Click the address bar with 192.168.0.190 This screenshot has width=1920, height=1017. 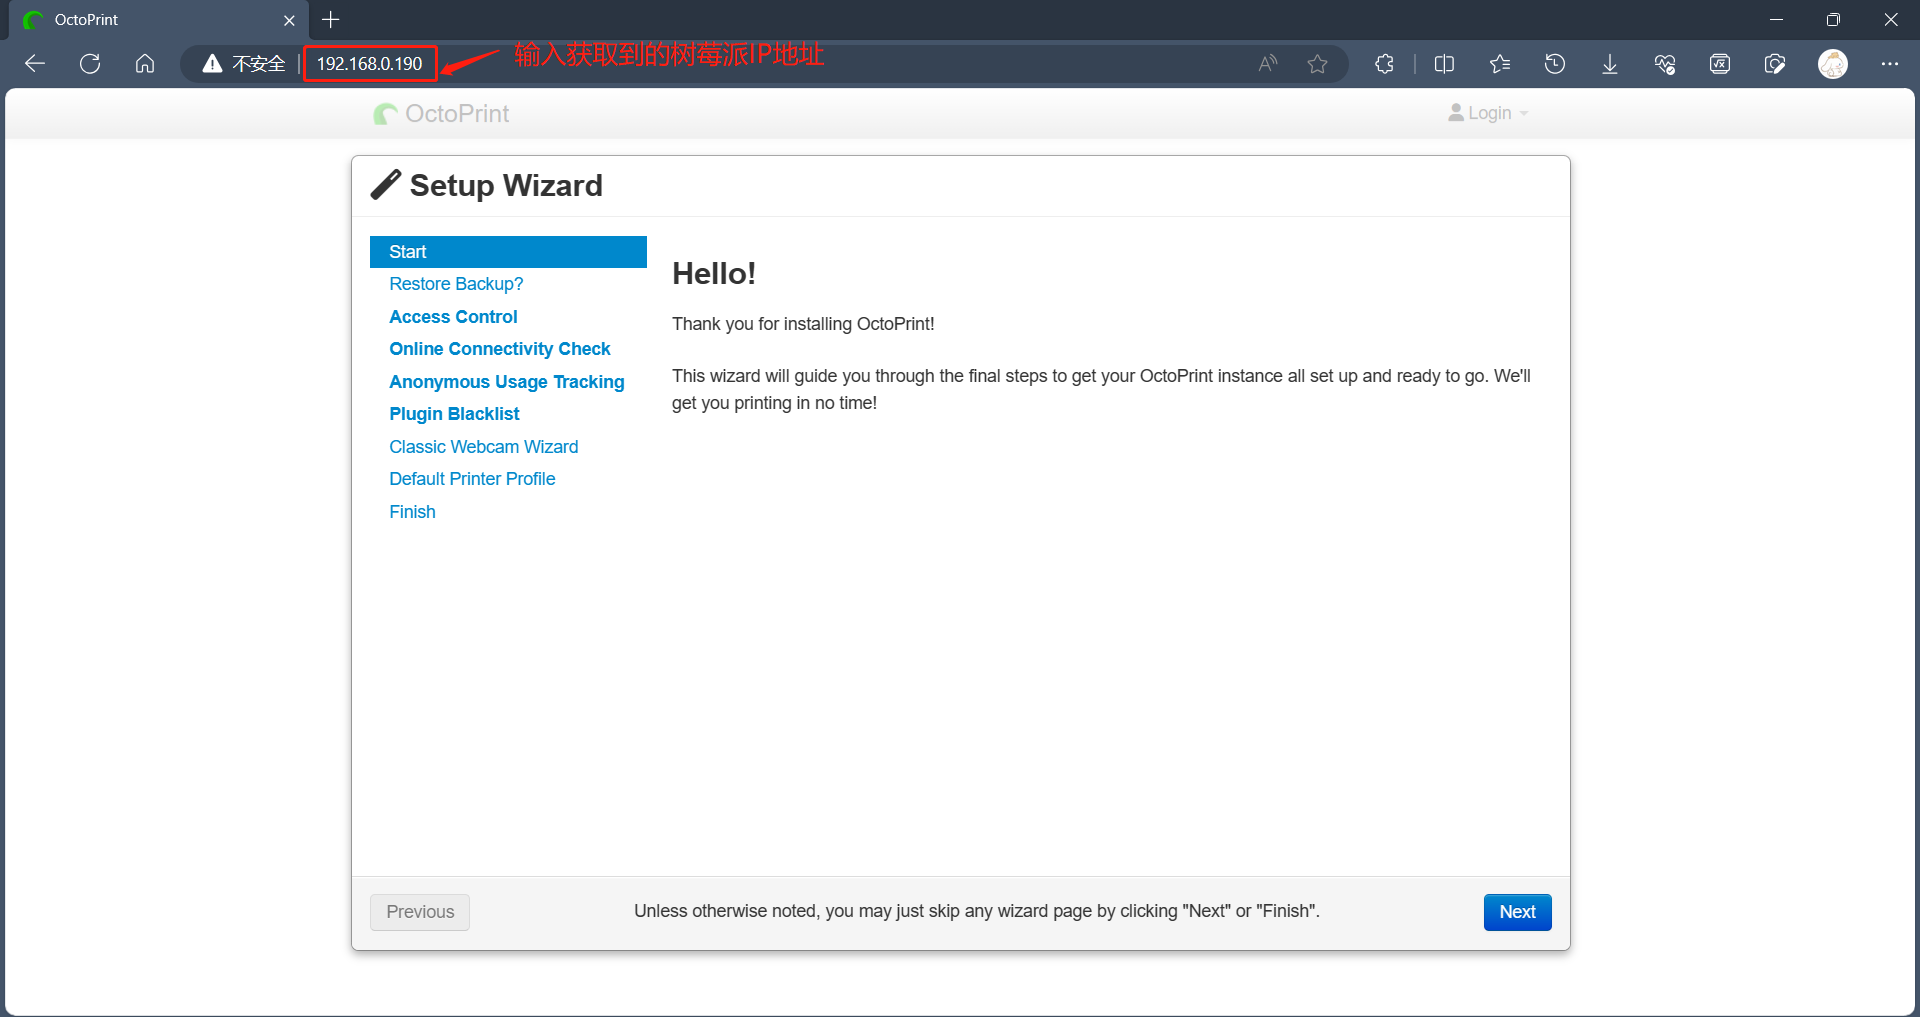click(370, 64)
